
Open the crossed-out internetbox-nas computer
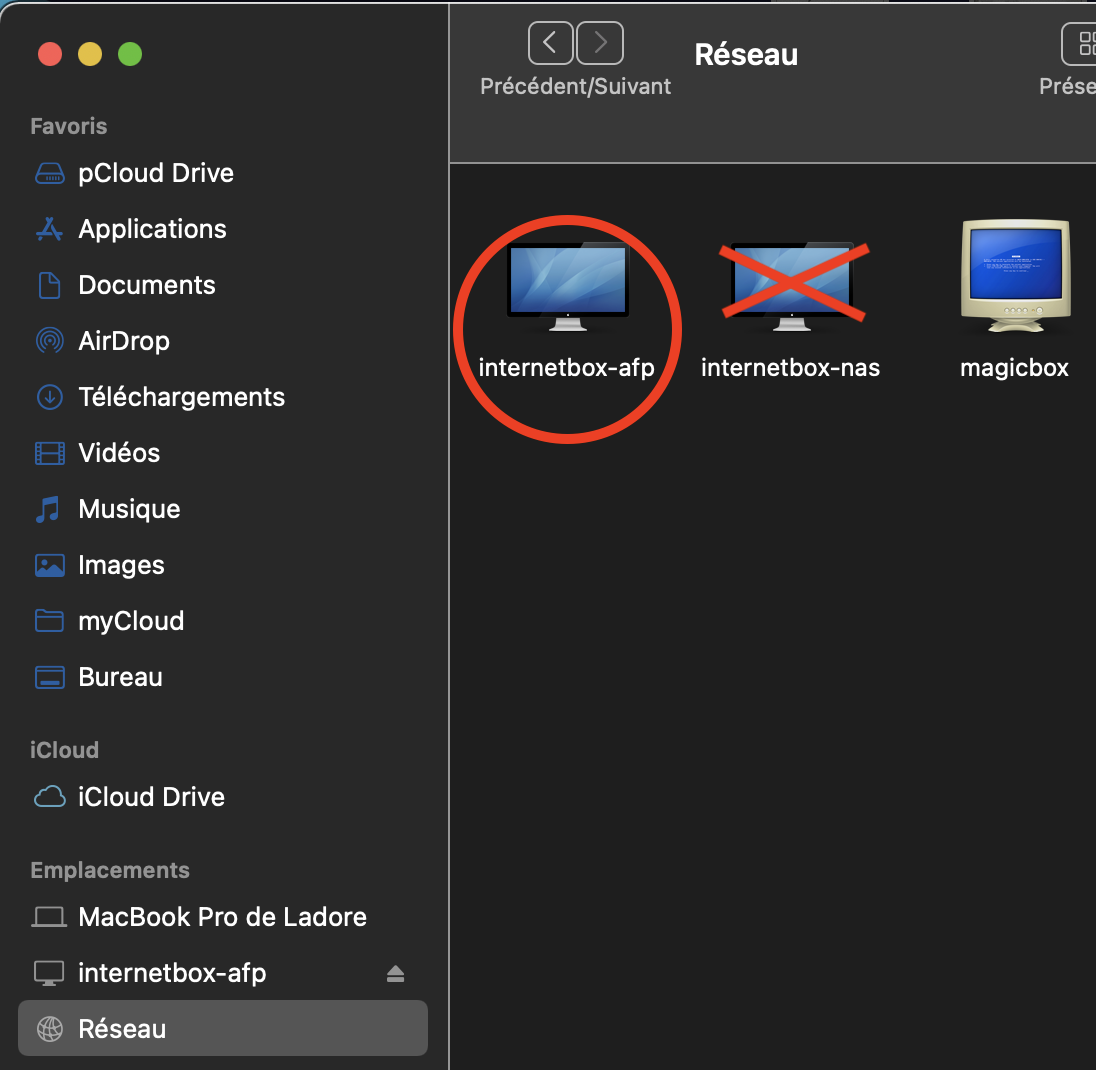(791, 284)
